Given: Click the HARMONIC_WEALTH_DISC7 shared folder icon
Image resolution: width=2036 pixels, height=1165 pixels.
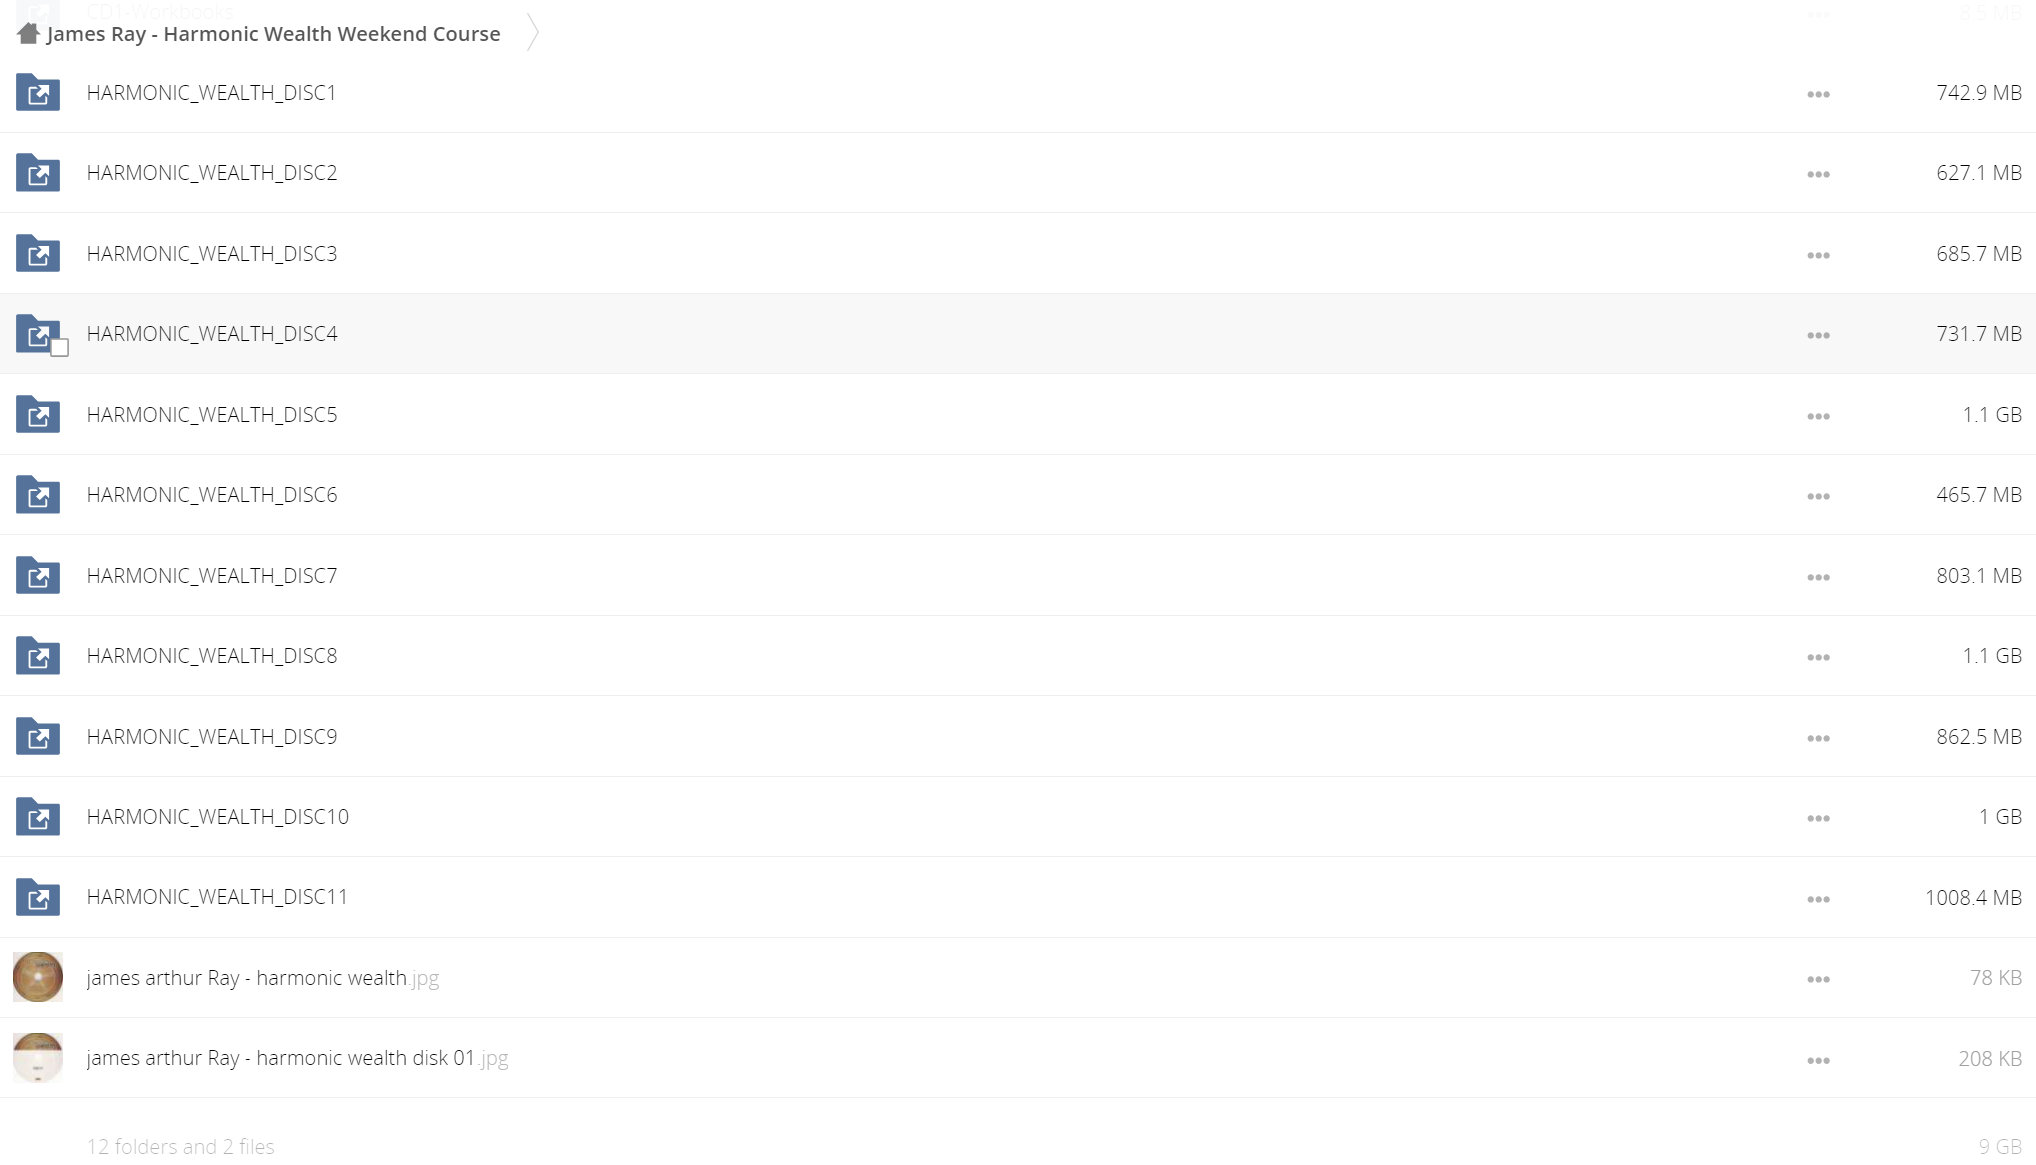Looking at the screenshot, I should tap(38, 576).
